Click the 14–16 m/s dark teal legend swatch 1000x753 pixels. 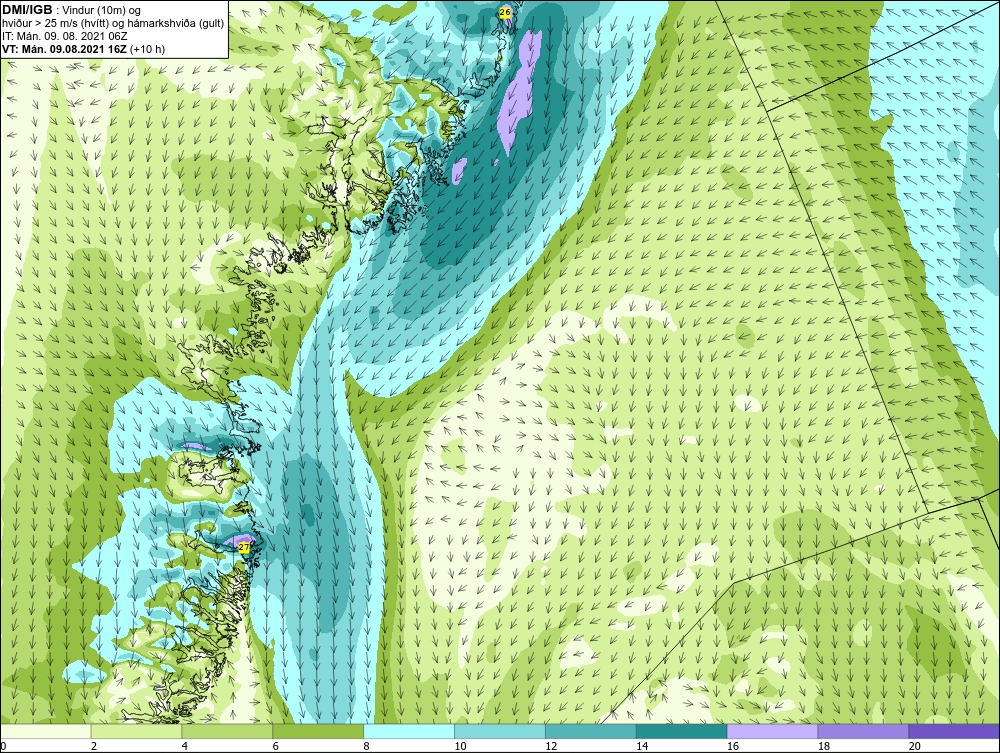click(x=682, y=731)
